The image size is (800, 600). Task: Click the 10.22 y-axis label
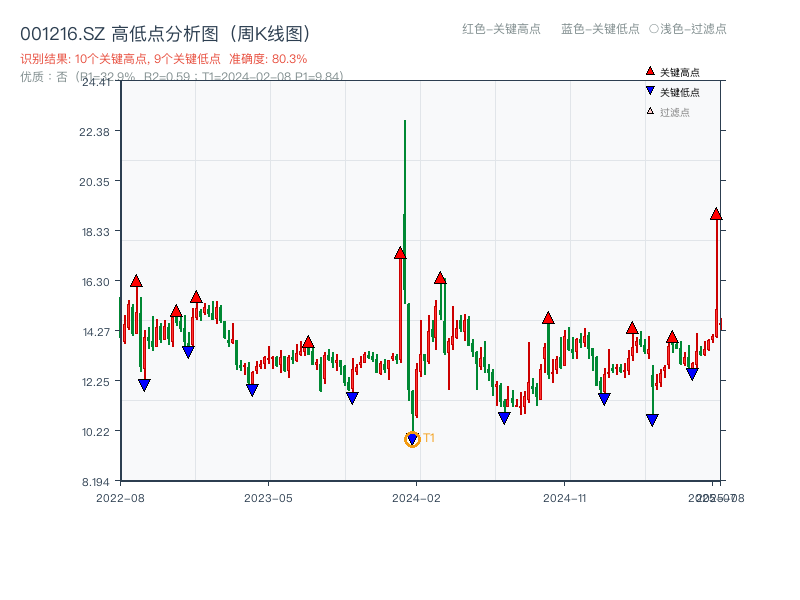pos(95,432)
